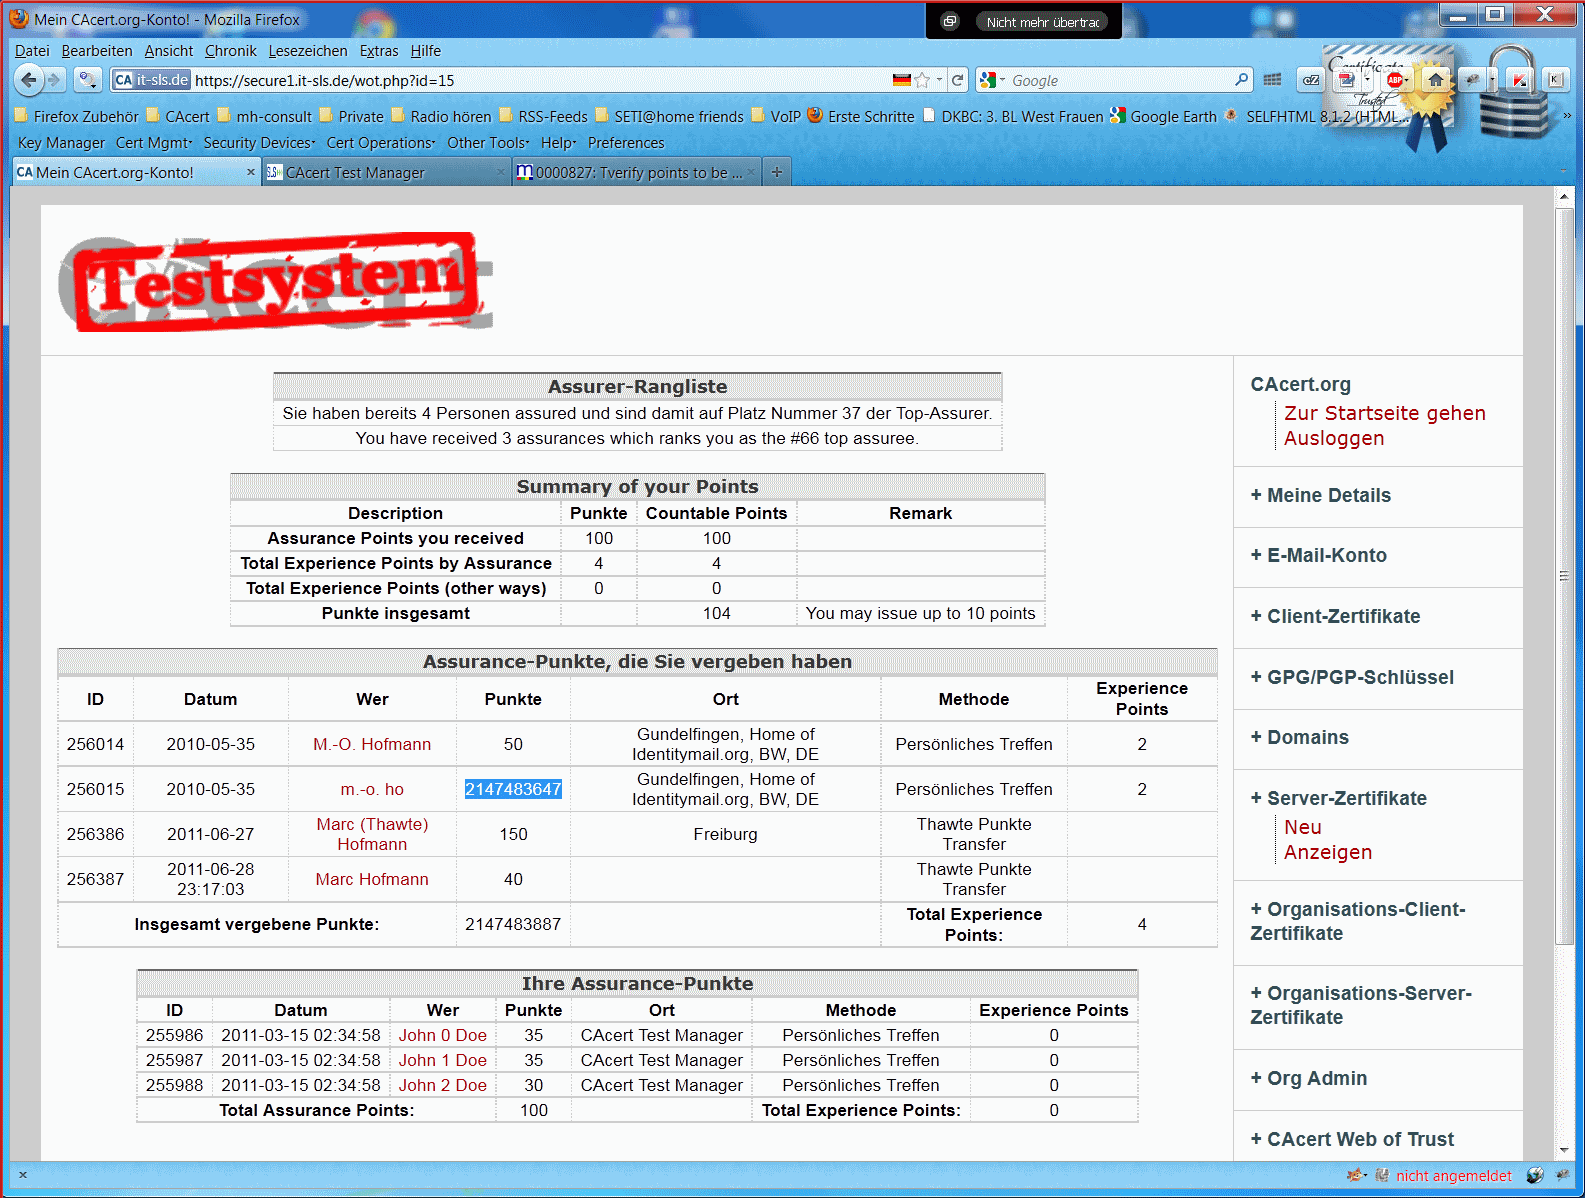This screenshot has width=1585, height=1198.
Task: Open the Security Devices dropdown menu
Action: [259, 143]
